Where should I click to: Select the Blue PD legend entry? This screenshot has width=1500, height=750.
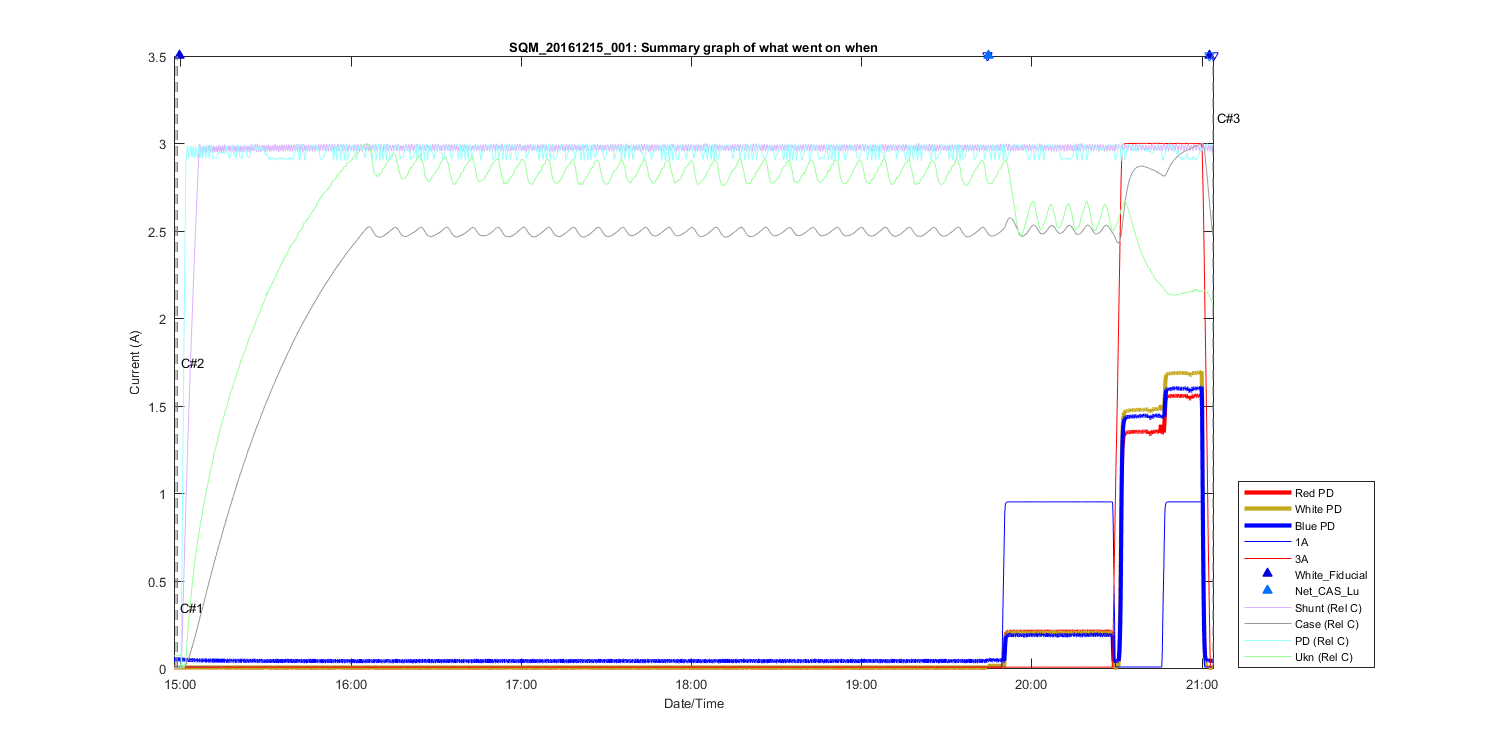point(1315,525)
